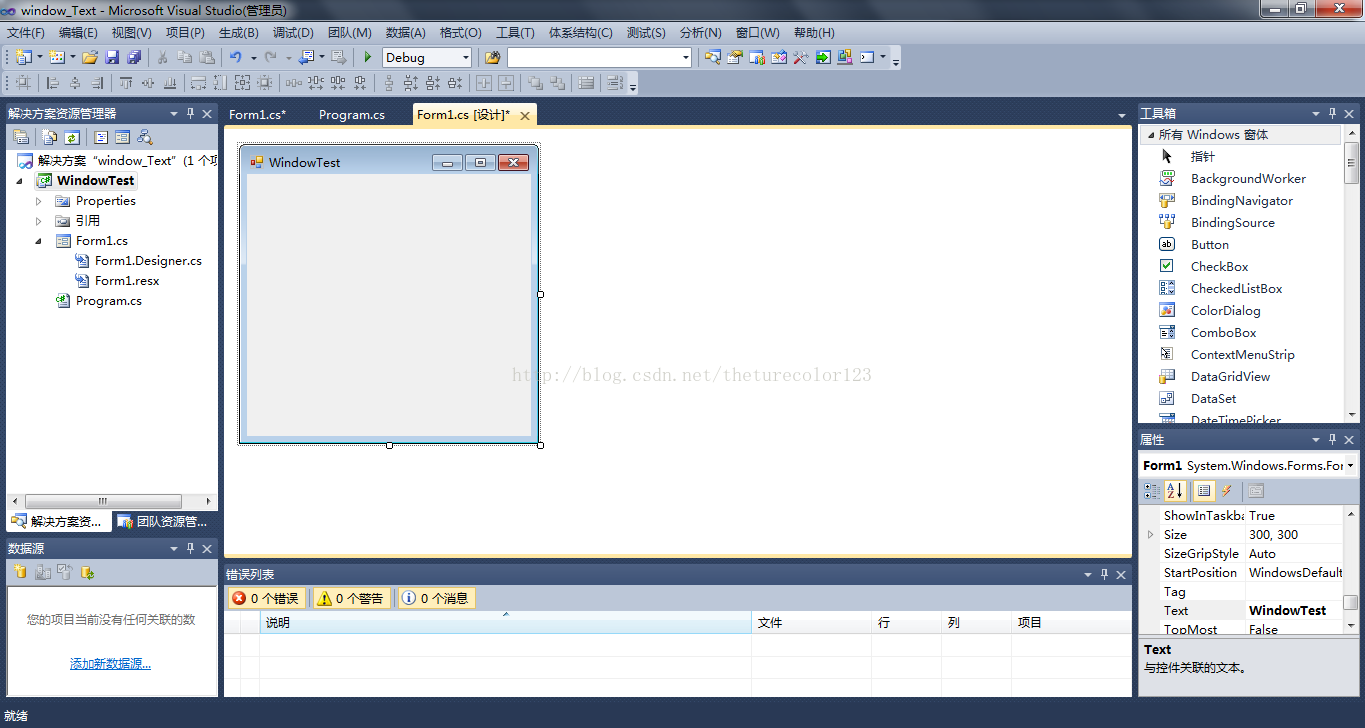Click the View Class Diagram icon
1365x728 pixels.
tap(145, 137)
